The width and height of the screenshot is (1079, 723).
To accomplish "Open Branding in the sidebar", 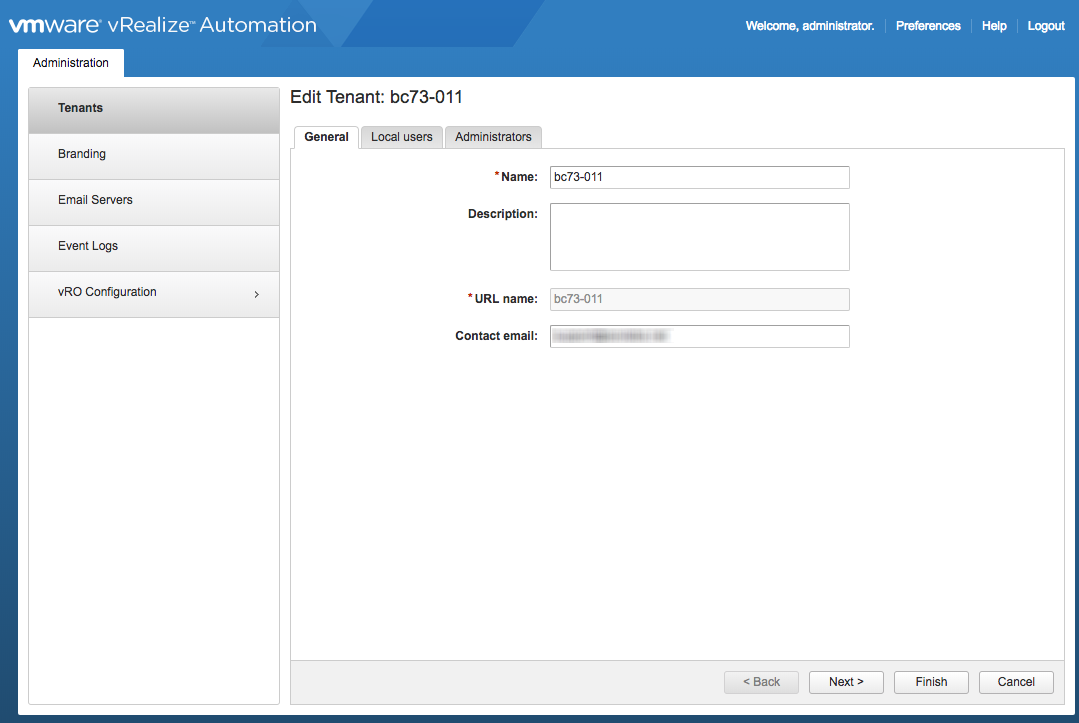I will [x=154, y=156].
